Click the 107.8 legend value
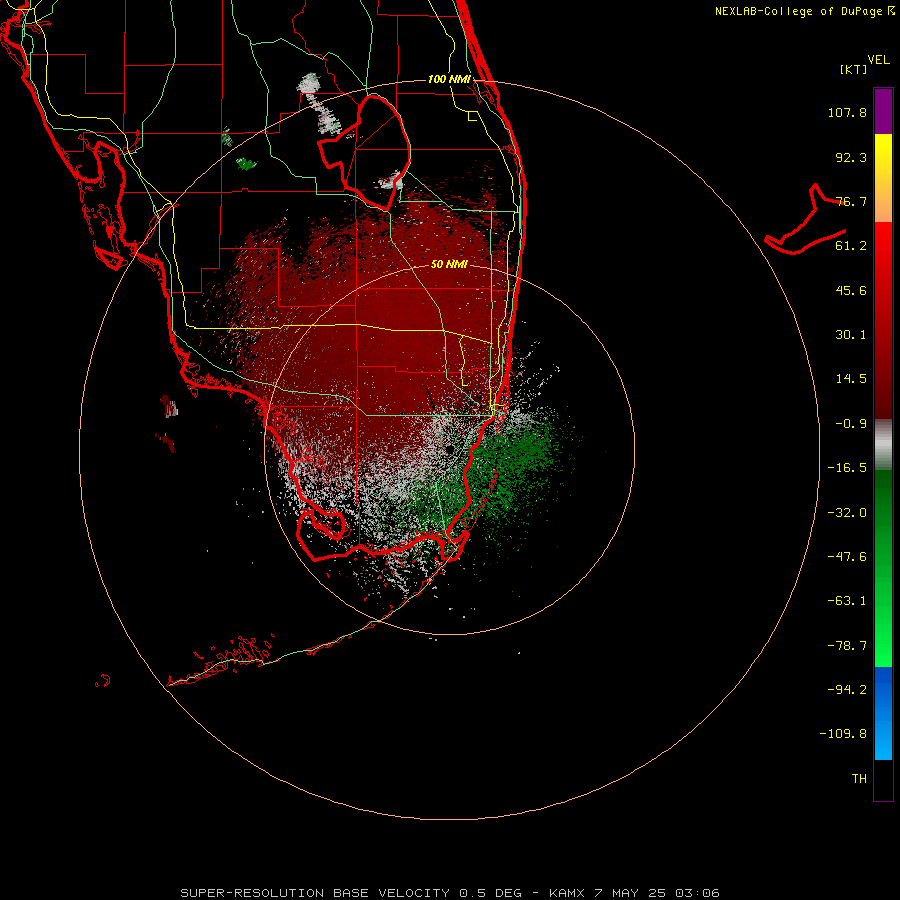 click(847, 112)
